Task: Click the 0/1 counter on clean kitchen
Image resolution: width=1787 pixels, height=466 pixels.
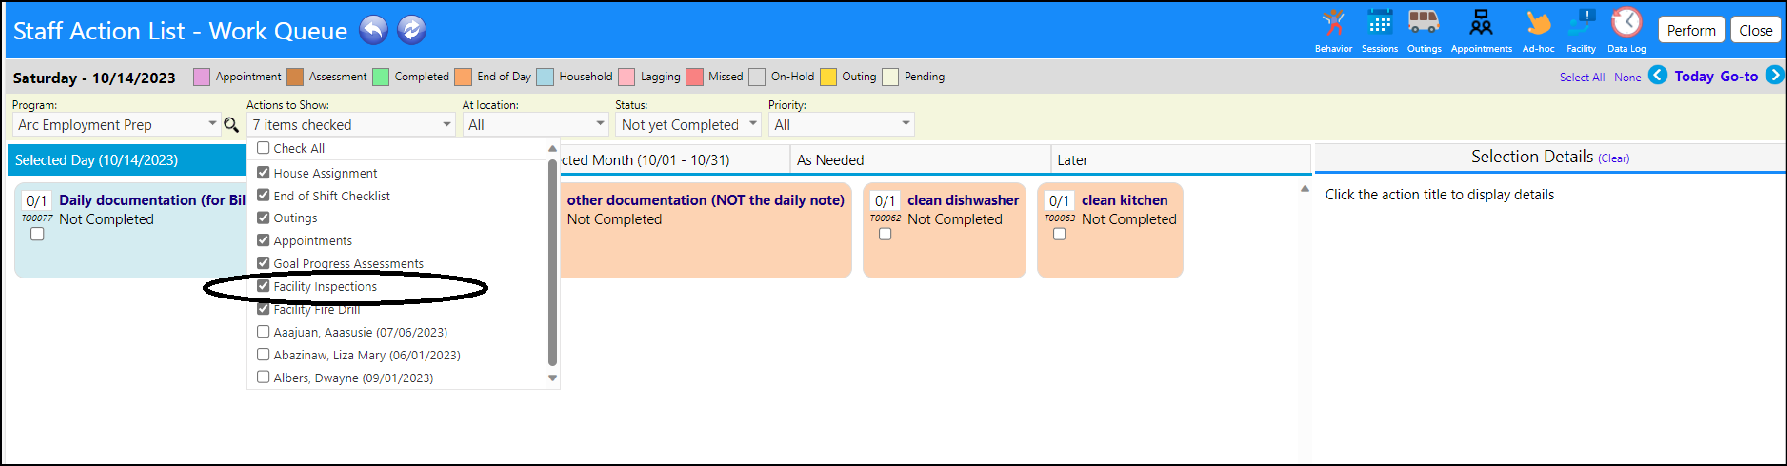Action: (1059, 201)
